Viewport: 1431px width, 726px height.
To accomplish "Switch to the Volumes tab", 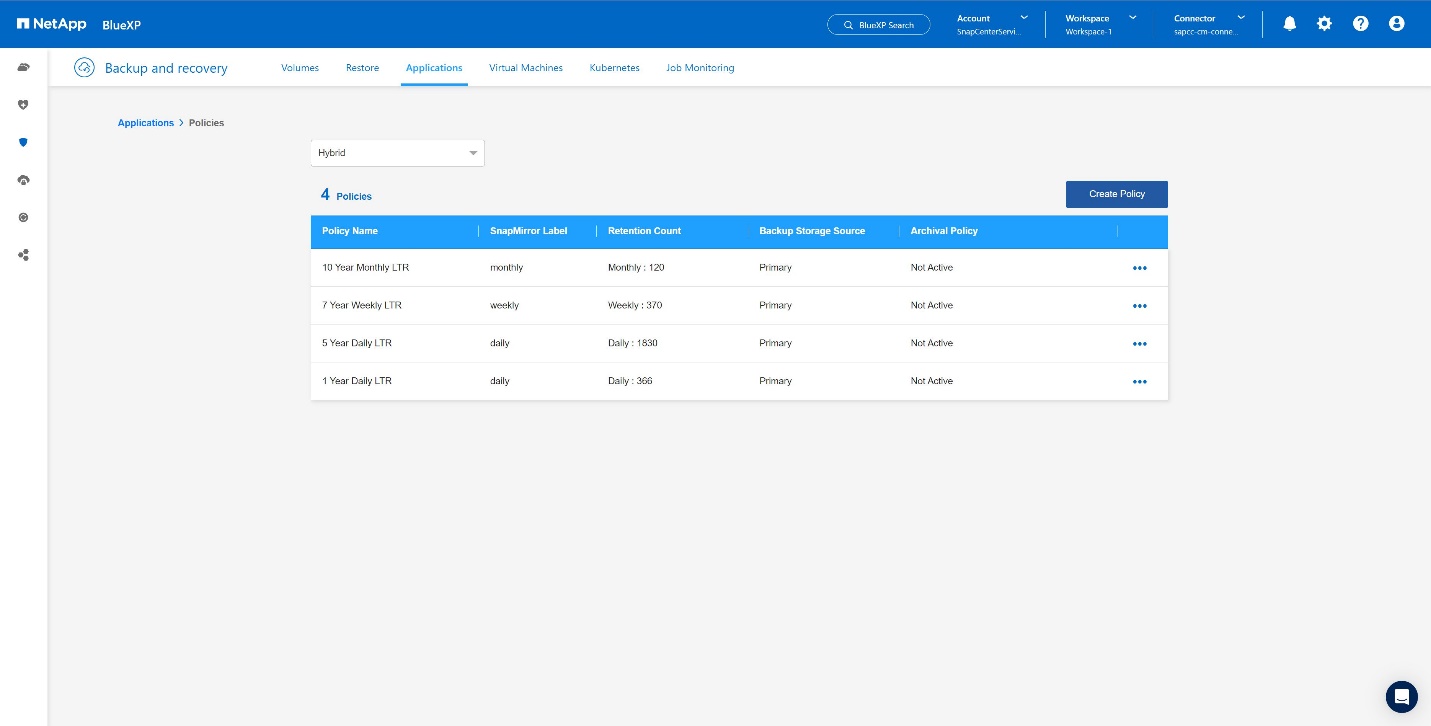I will pyautogui.click(x=300, y=68).
